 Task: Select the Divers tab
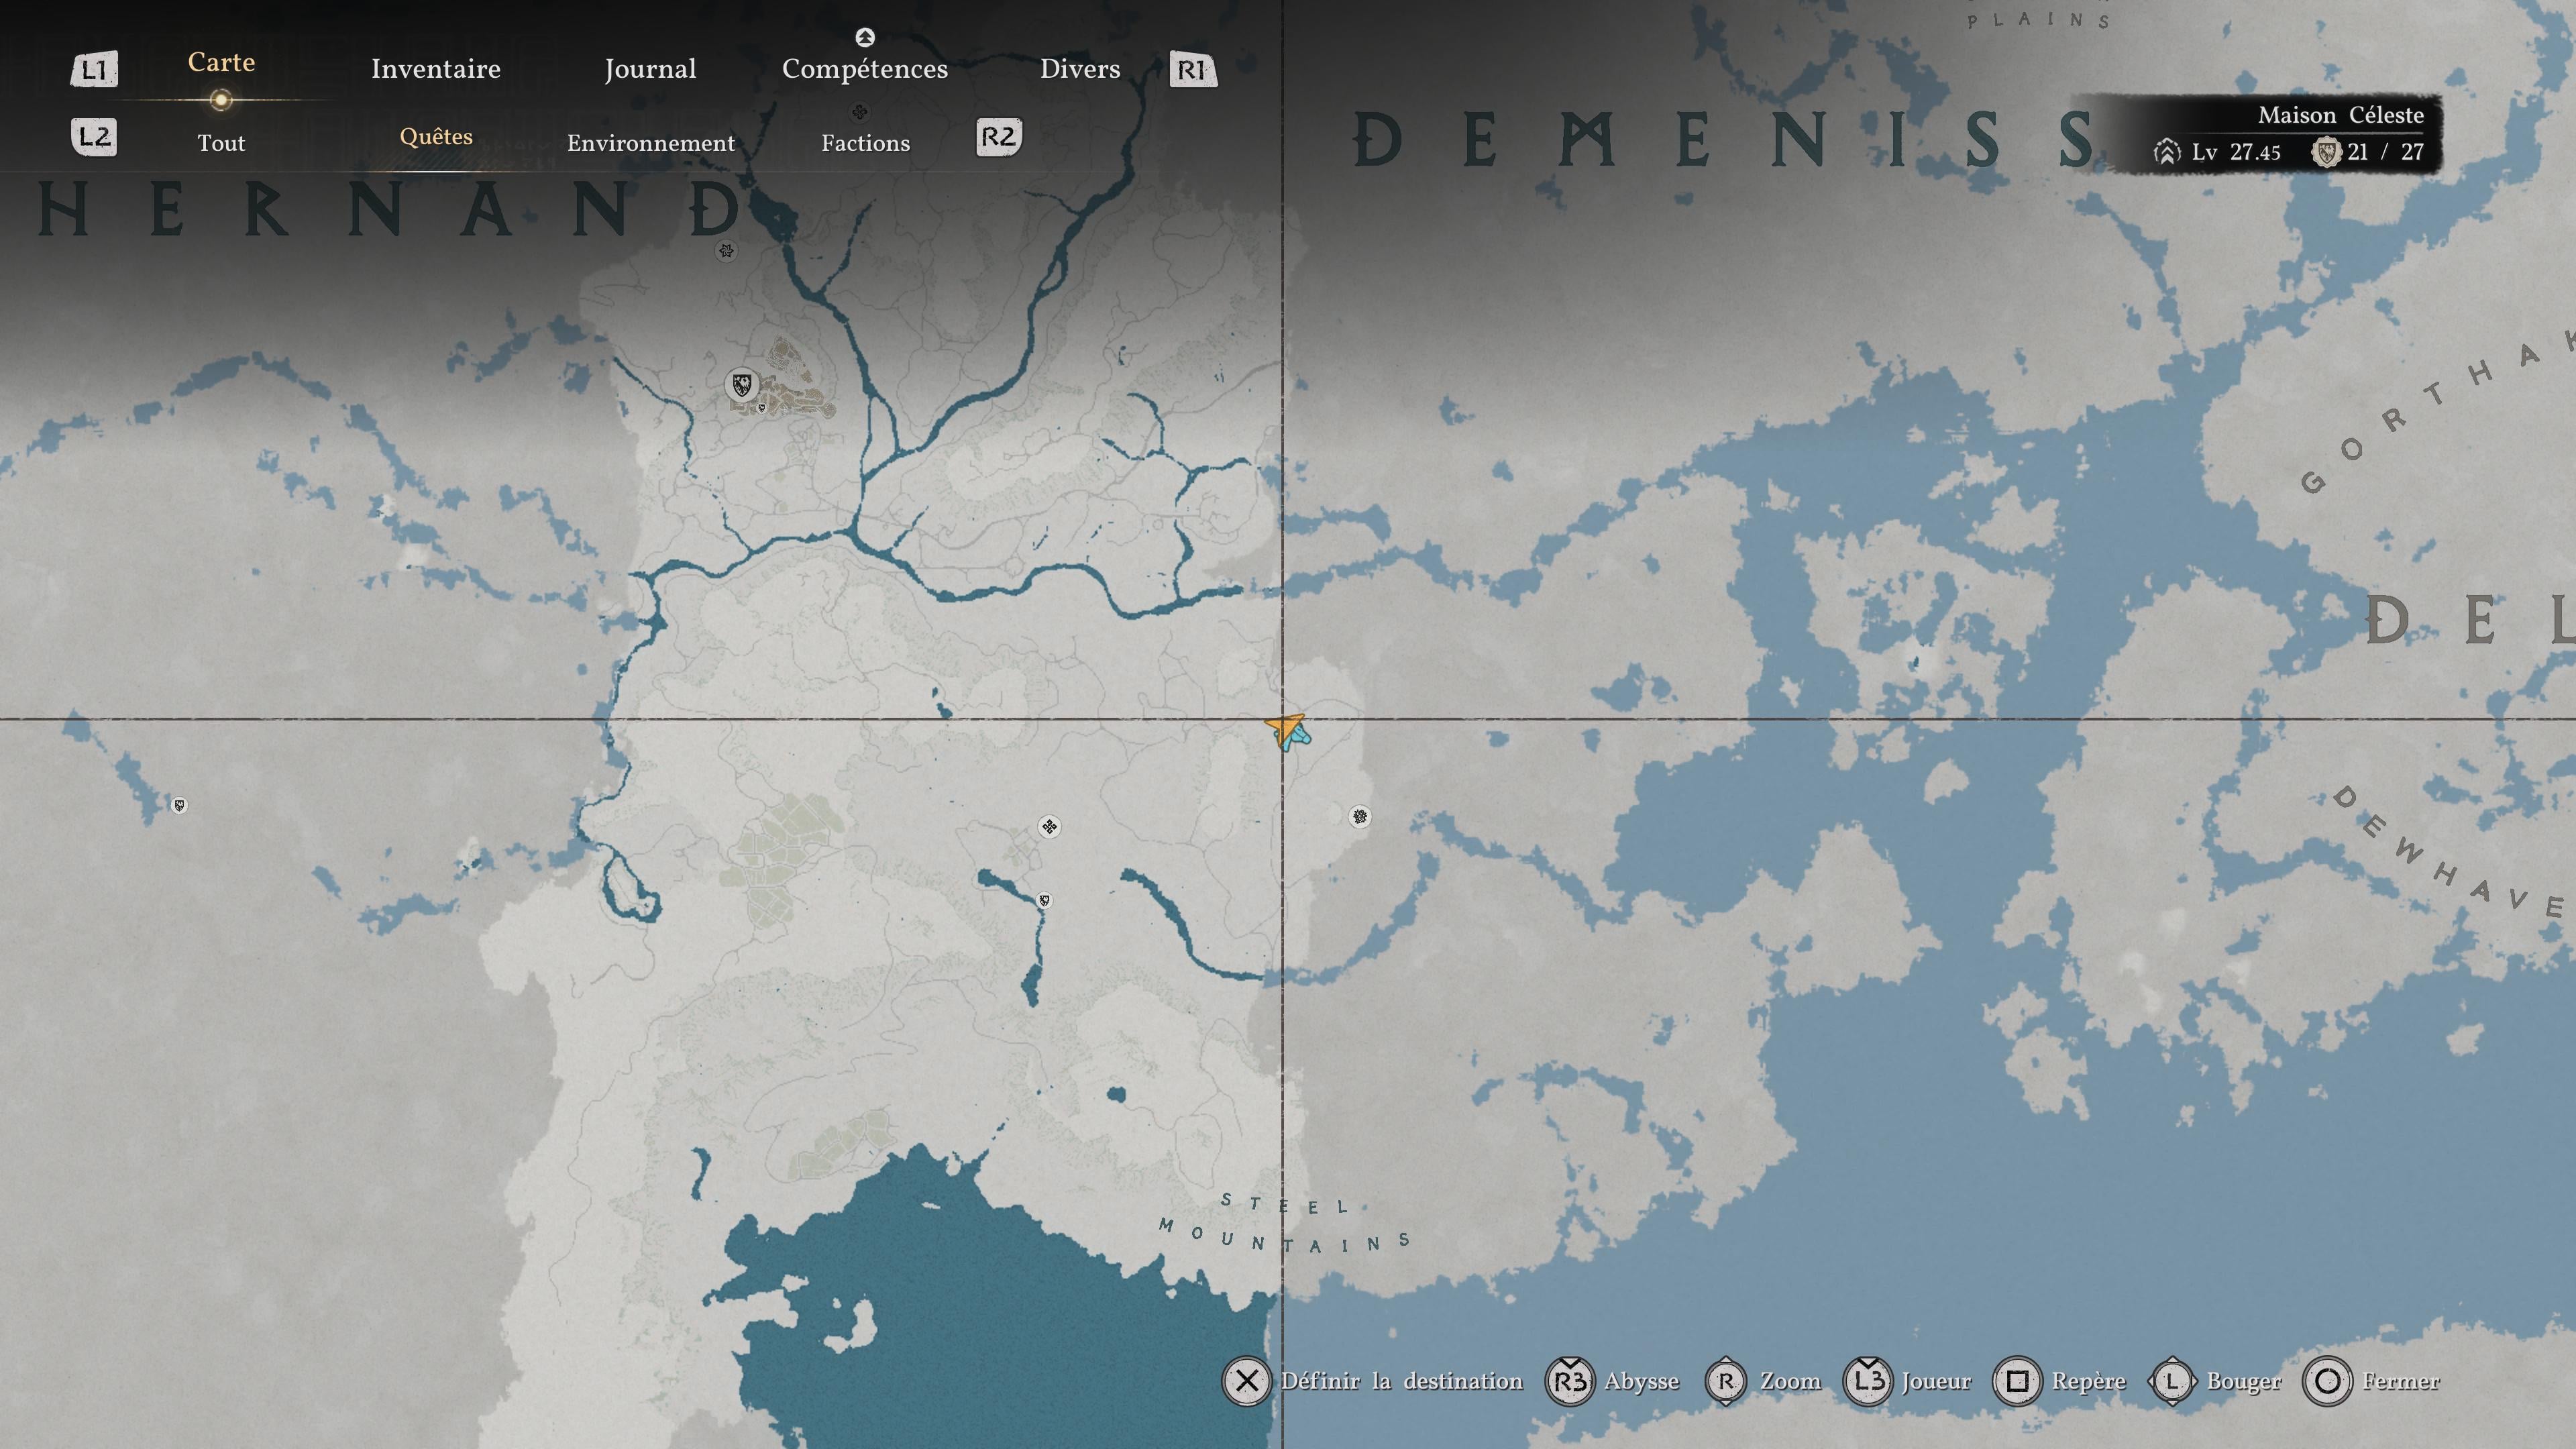point(1080,68)
